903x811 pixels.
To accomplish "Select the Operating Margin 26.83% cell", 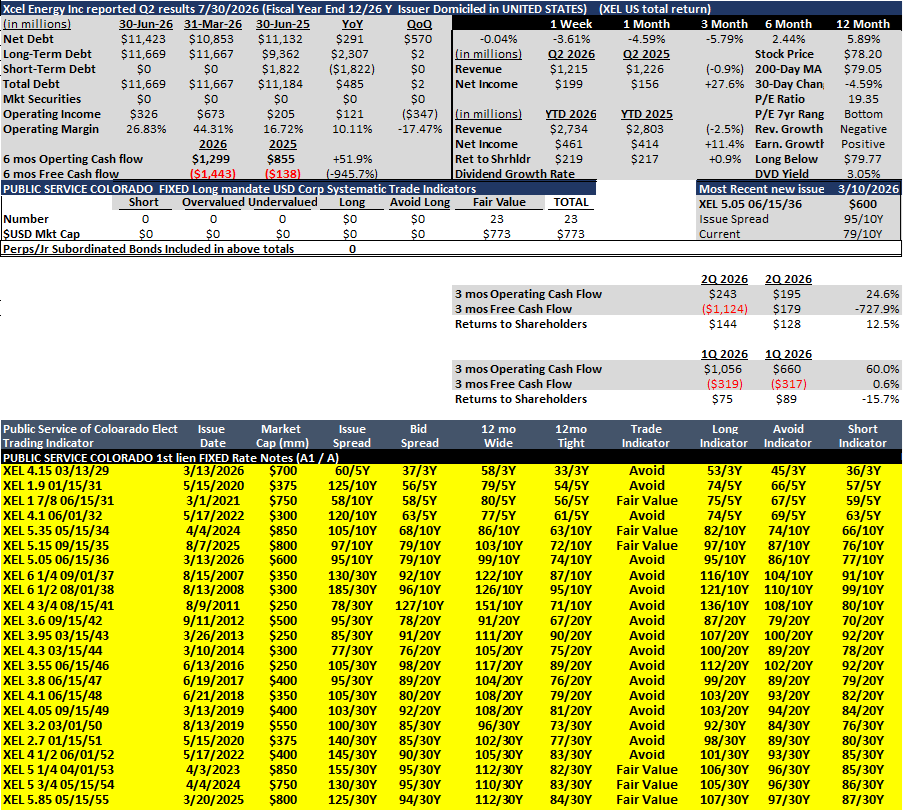I will (x=146, y=129).
